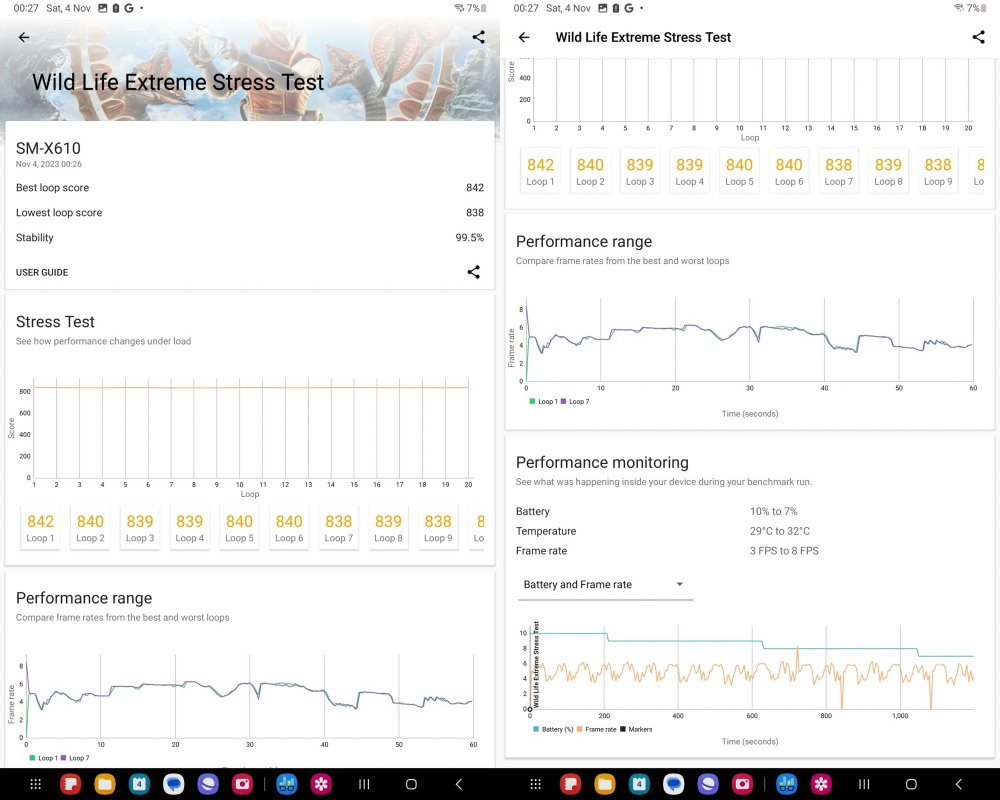This screenshot has height=800, width=1000.
Task: Click the Markers legend entry
Action: tap(636, 729)
